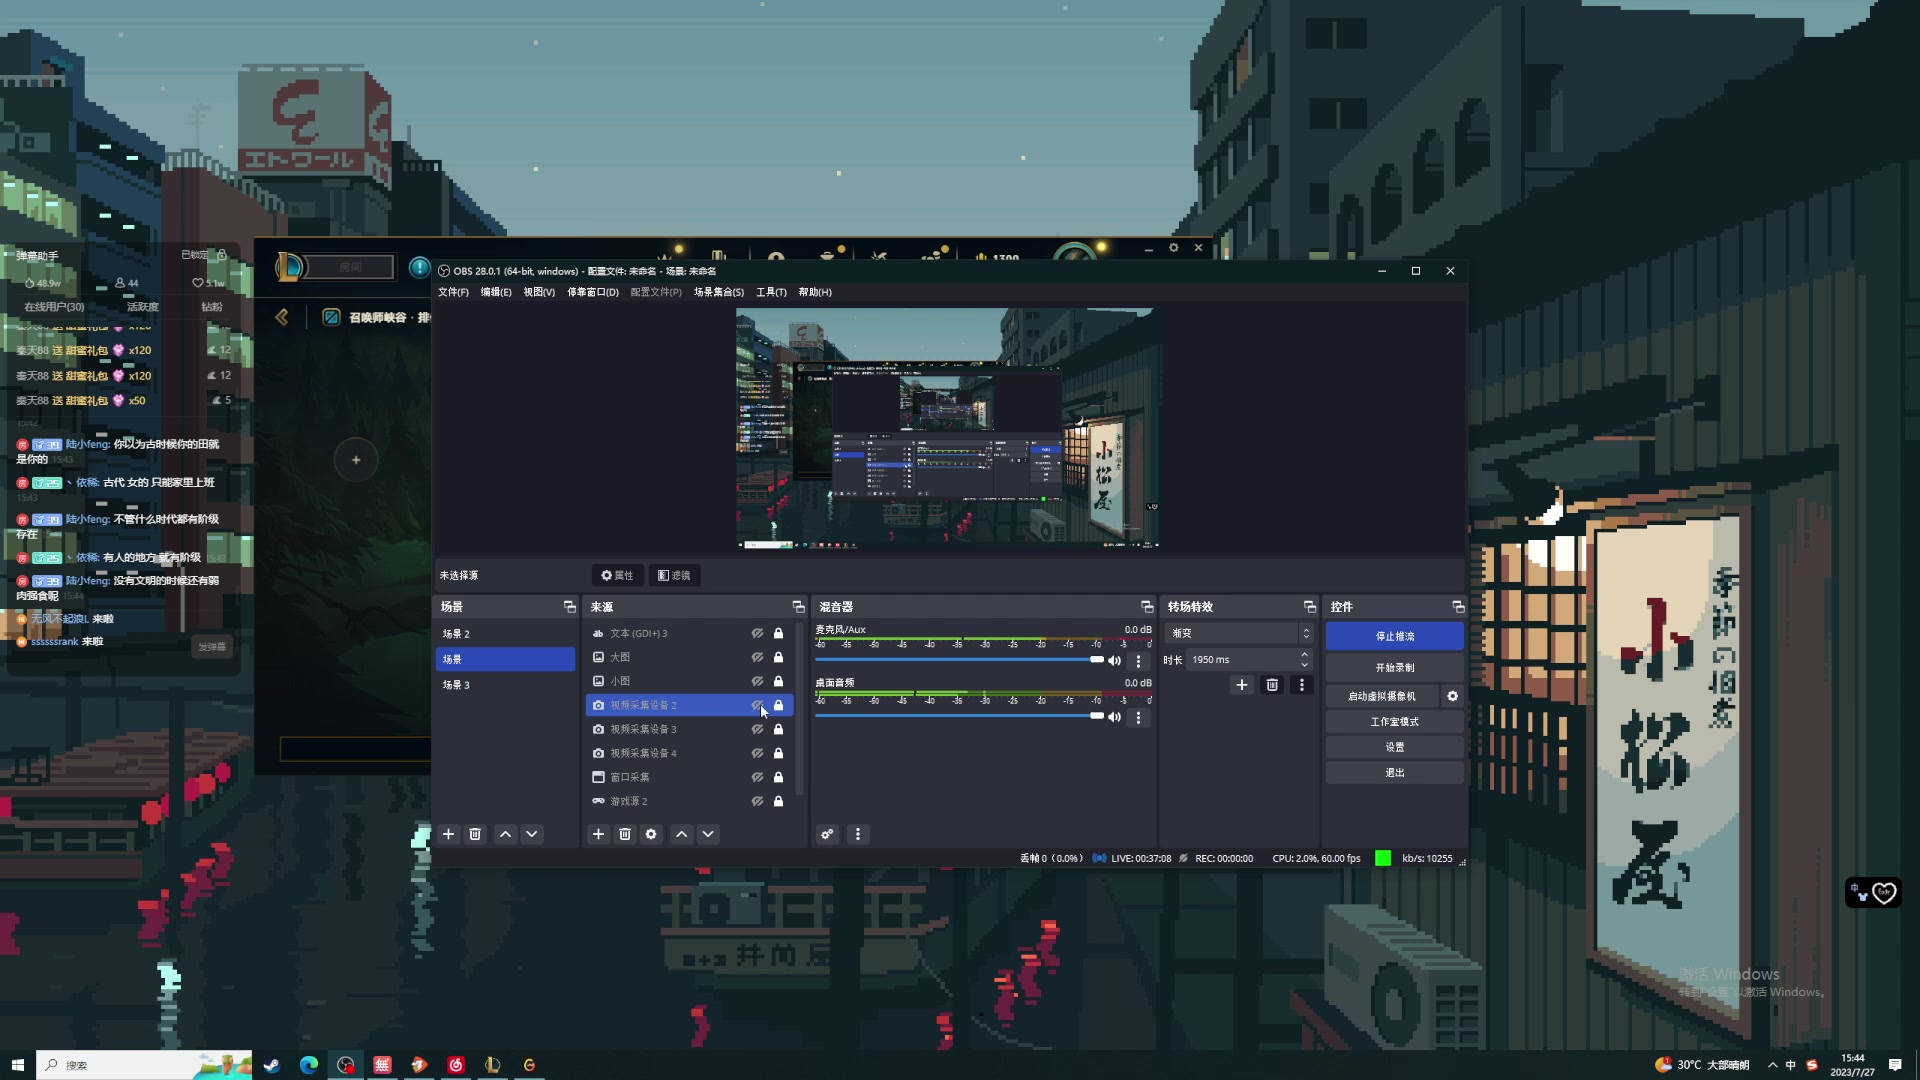
Task: Toggle visibility of 文本 (GDI+) 3 source
Action: click(757, 633)
